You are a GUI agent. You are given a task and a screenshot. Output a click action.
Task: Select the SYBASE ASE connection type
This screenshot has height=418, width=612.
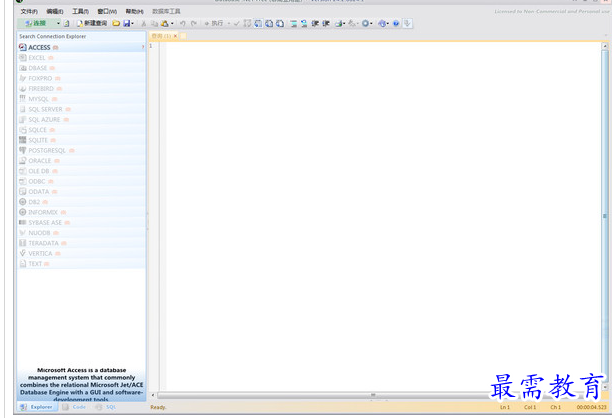(x=81, y=222)
